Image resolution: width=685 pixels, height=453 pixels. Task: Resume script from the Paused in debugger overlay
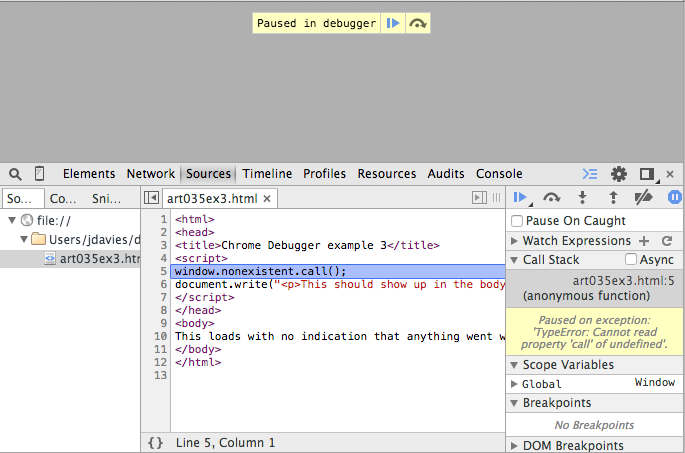click(x=393, y=23)
